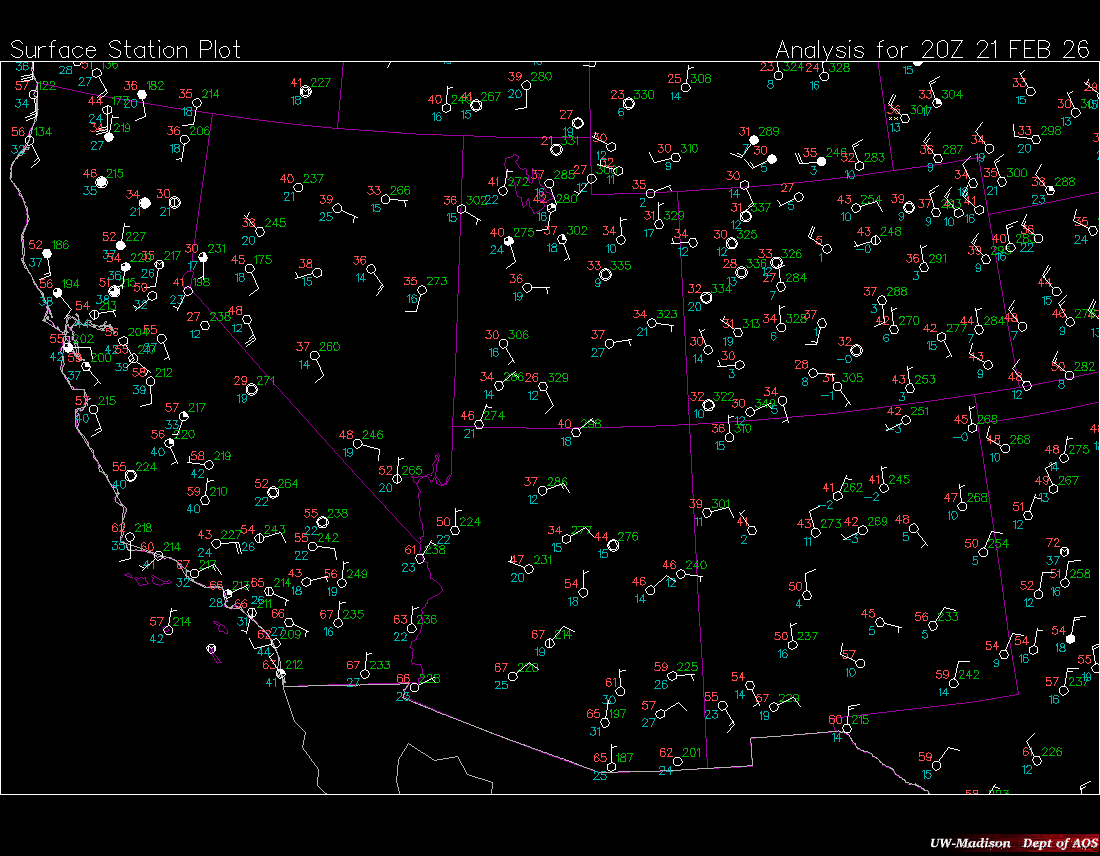1100x856 pixels.
Task: Select filled station circle with 40 and 275
Action: [x=510, y=241]
